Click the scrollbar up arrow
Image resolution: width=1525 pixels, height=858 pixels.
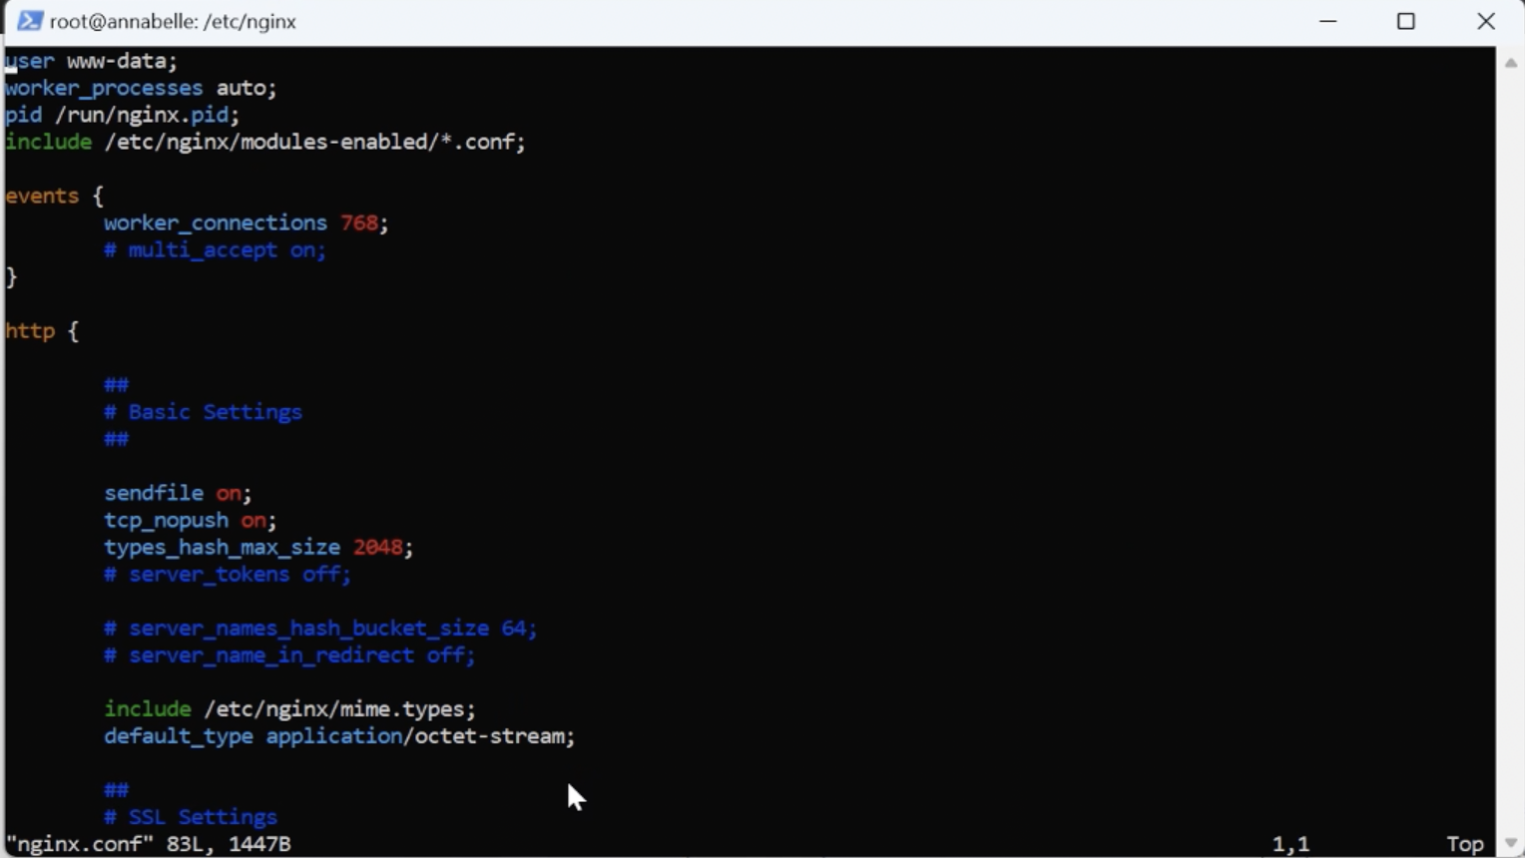pyautogui.click(x=1510, y=63)
